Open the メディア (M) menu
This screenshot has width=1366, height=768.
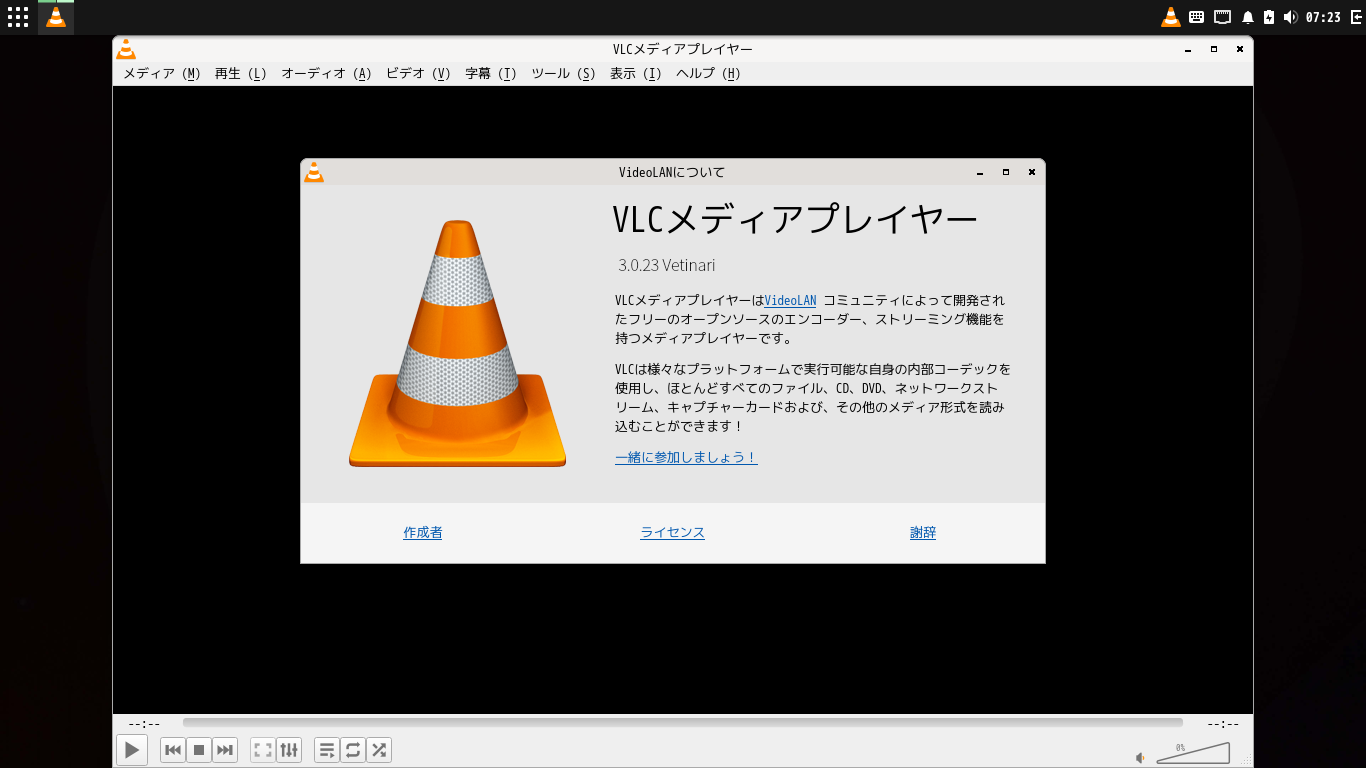click(162, 74)
